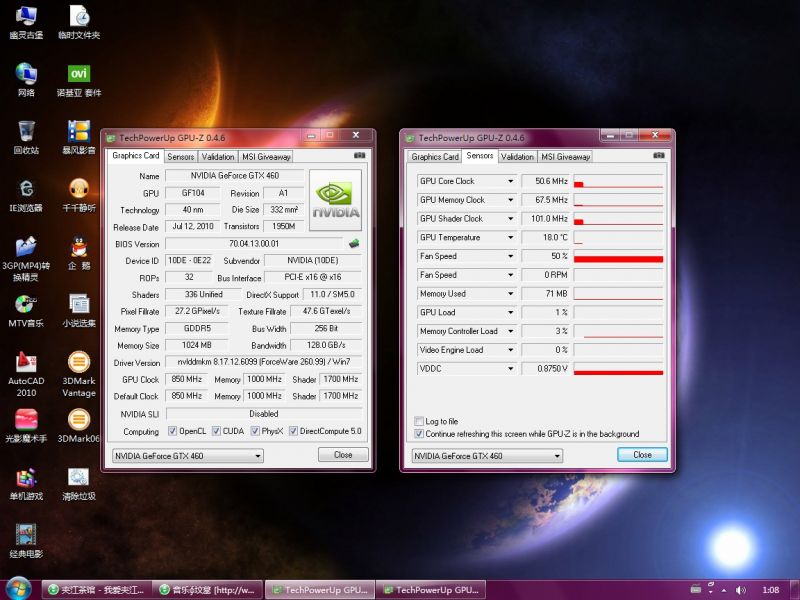Image resolution: width=800 pixels, height=600 pixels.
Task: Switch to Sensors tab in left GPU-Z window
Action: coord(181,157)
